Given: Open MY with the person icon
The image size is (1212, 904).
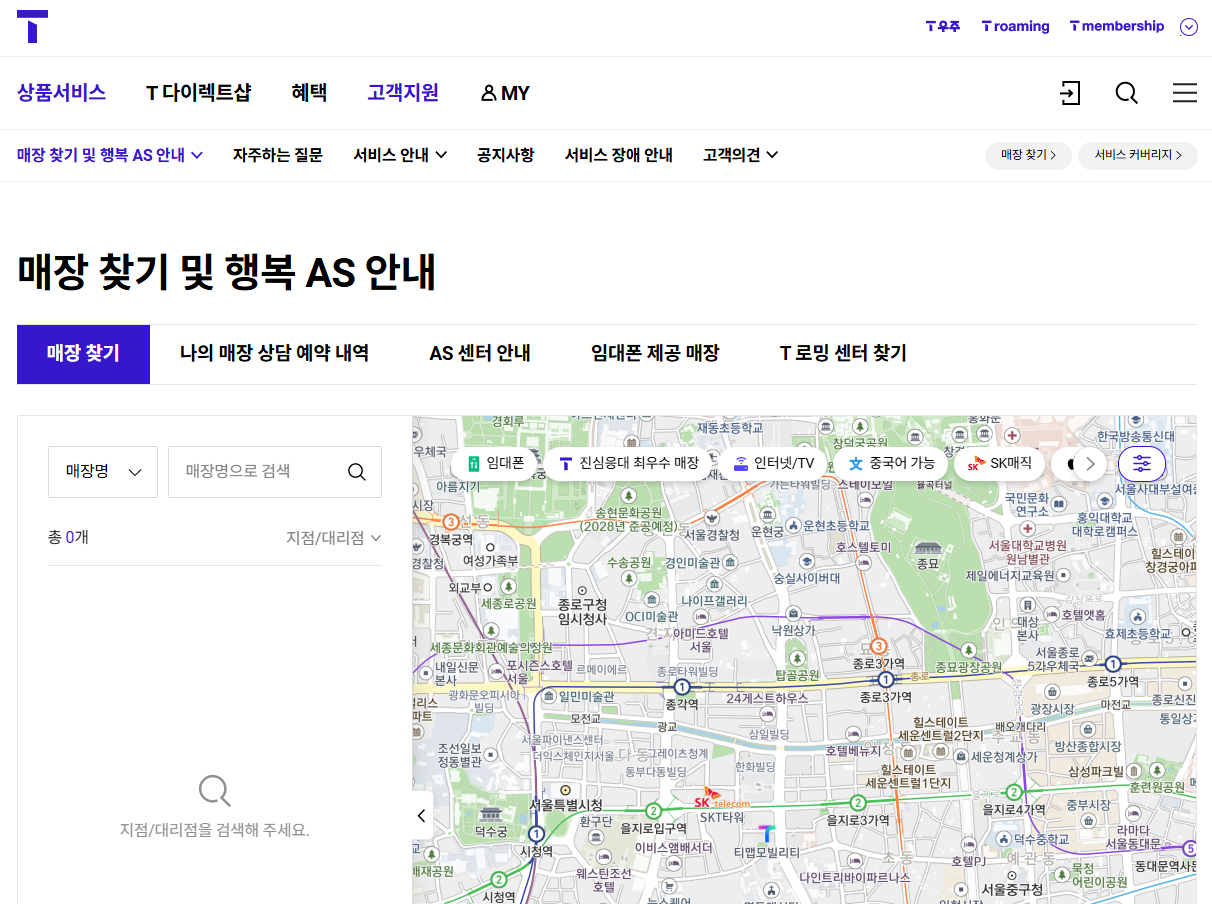Looking at the screenshot, I should click(504, 93).
